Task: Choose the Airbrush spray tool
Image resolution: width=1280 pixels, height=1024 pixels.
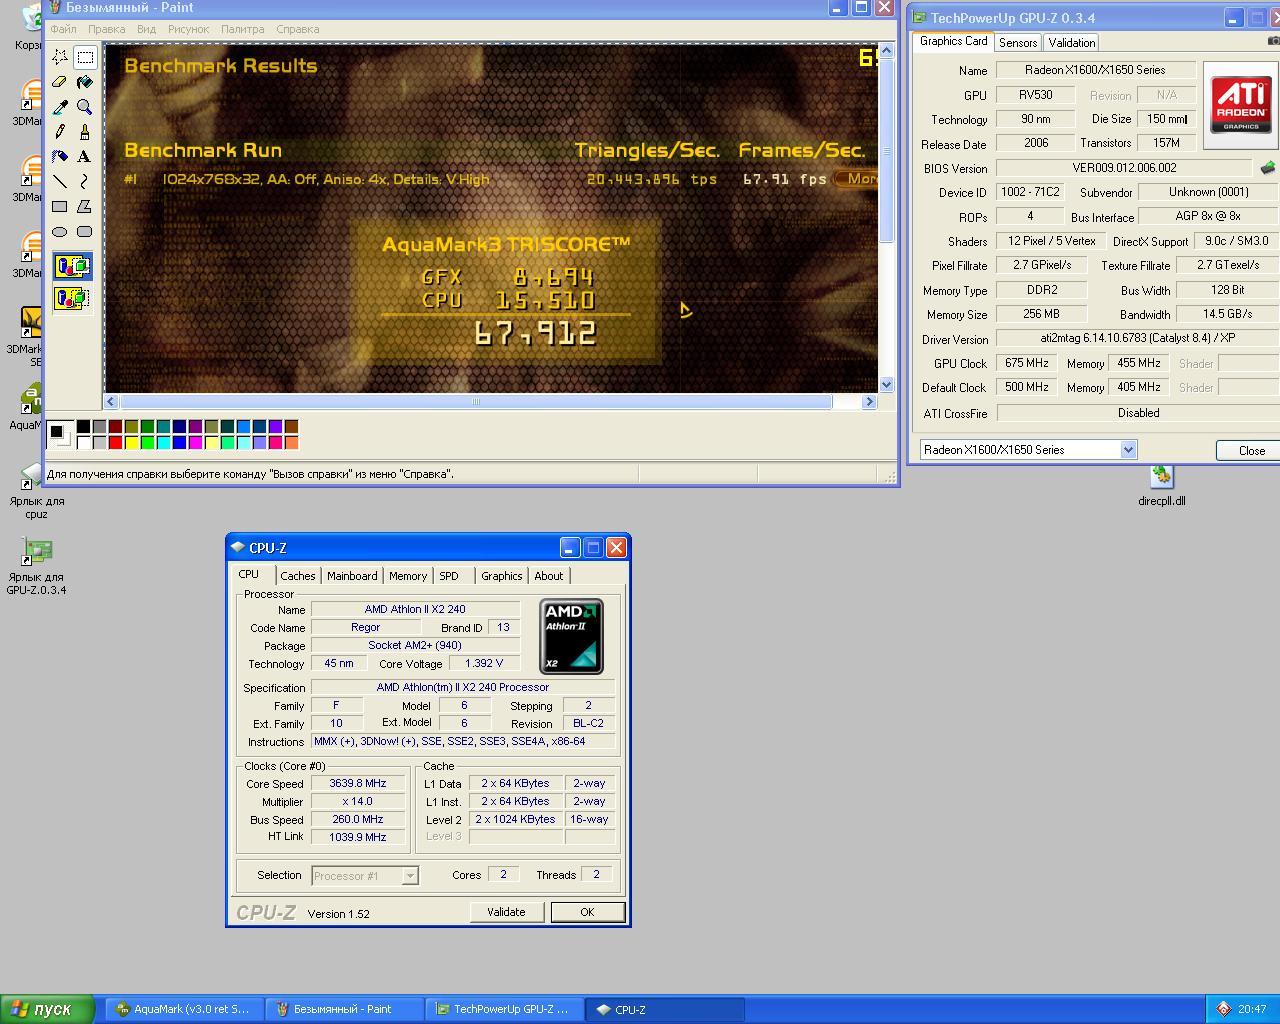Action: (60, 157)
